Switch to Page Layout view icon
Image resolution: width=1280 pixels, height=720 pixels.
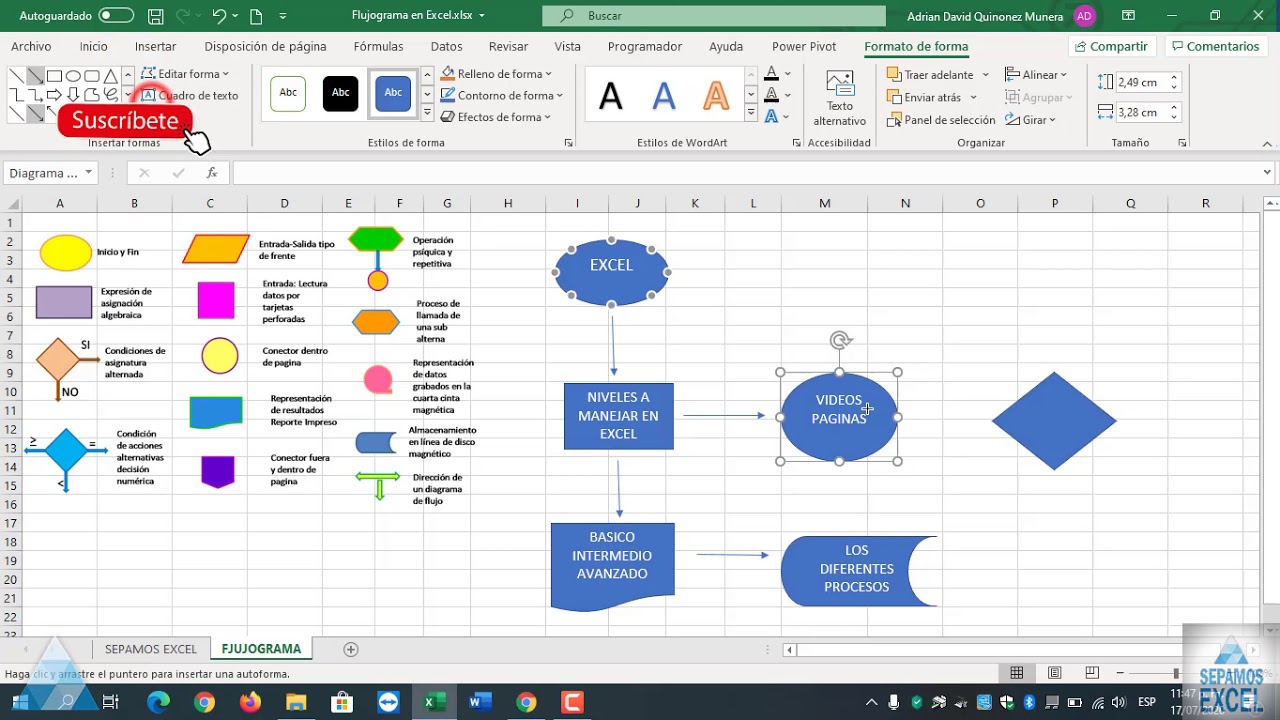[1055, 673]
